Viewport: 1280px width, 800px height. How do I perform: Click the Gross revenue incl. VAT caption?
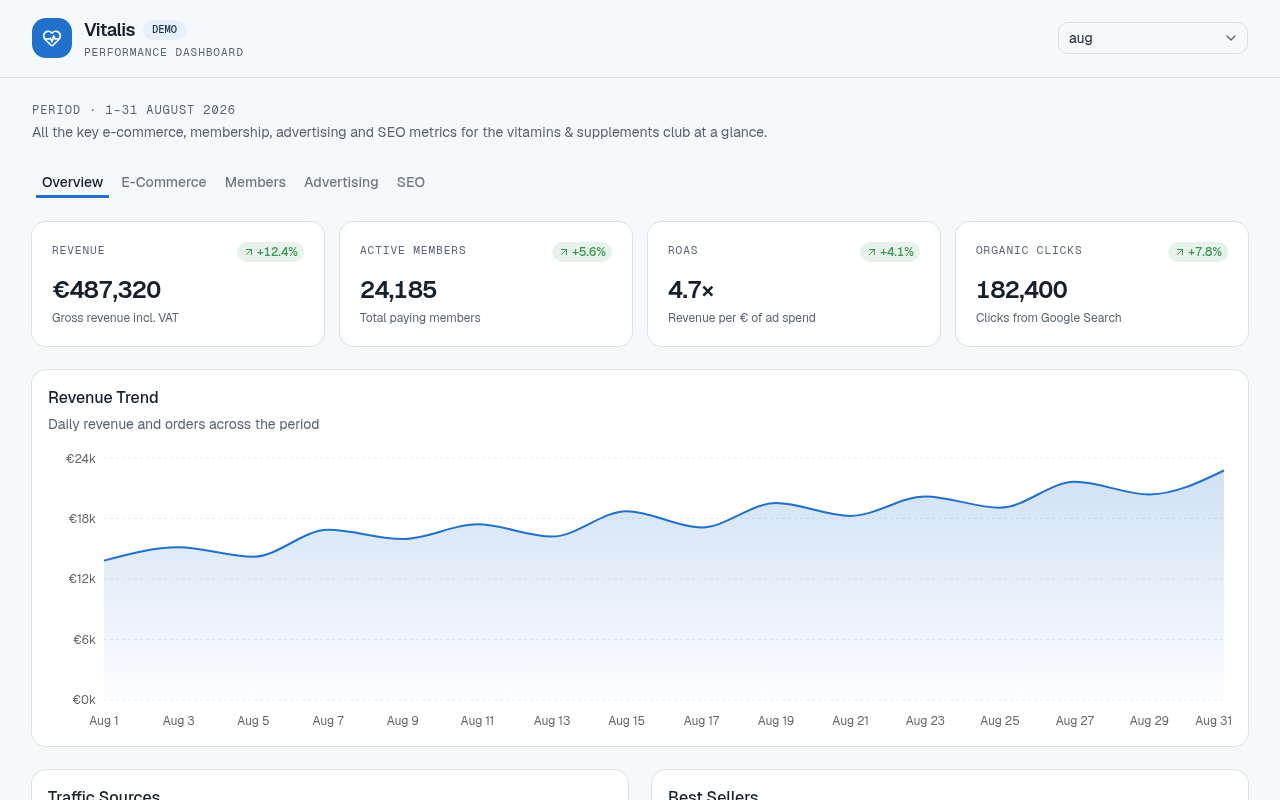[115, 318]
